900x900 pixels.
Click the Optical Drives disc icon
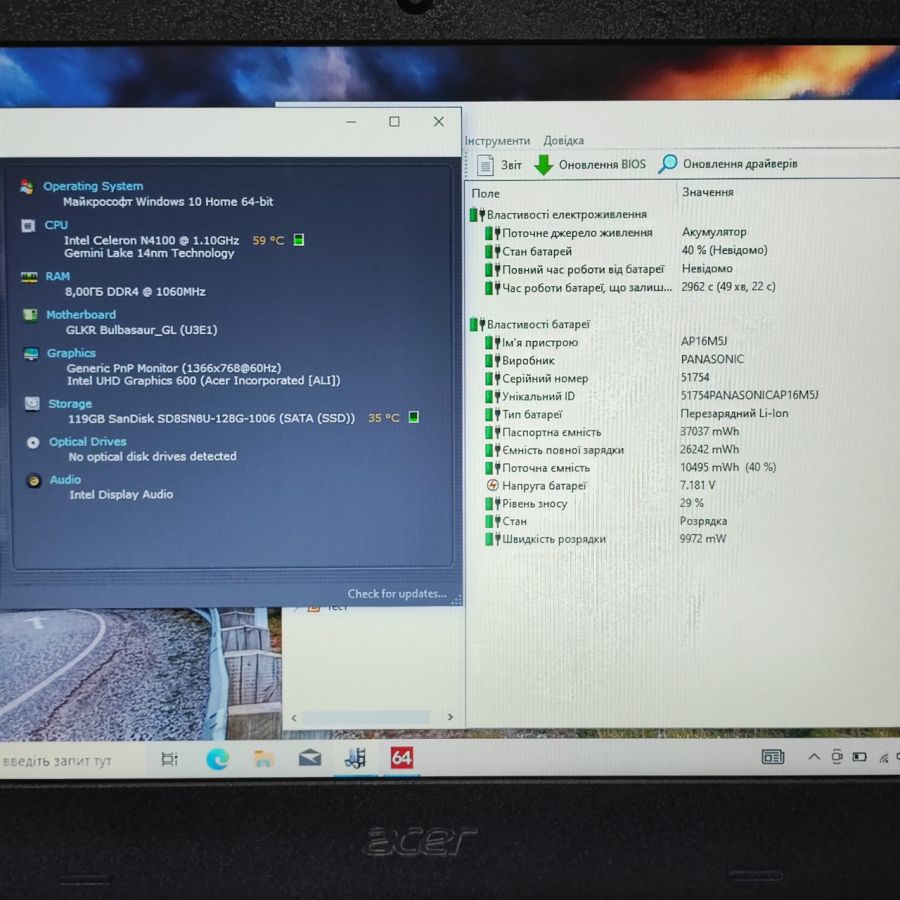(33, 442)
